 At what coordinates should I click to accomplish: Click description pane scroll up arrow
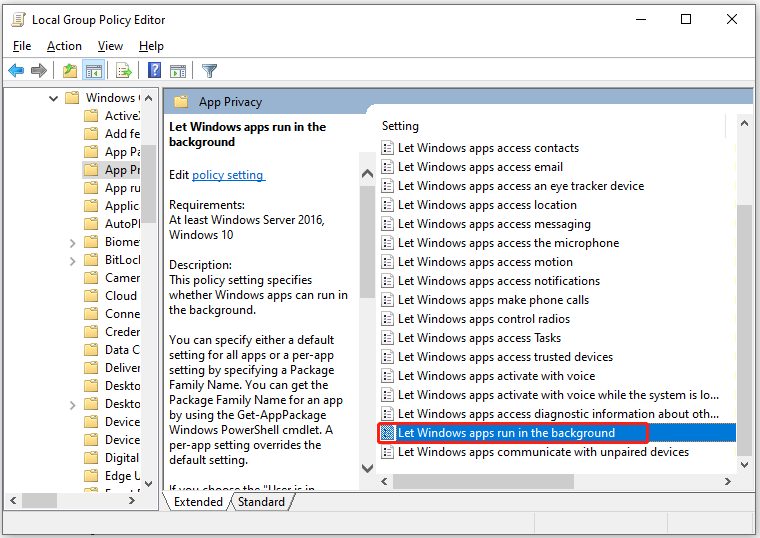tap(367, 174)
